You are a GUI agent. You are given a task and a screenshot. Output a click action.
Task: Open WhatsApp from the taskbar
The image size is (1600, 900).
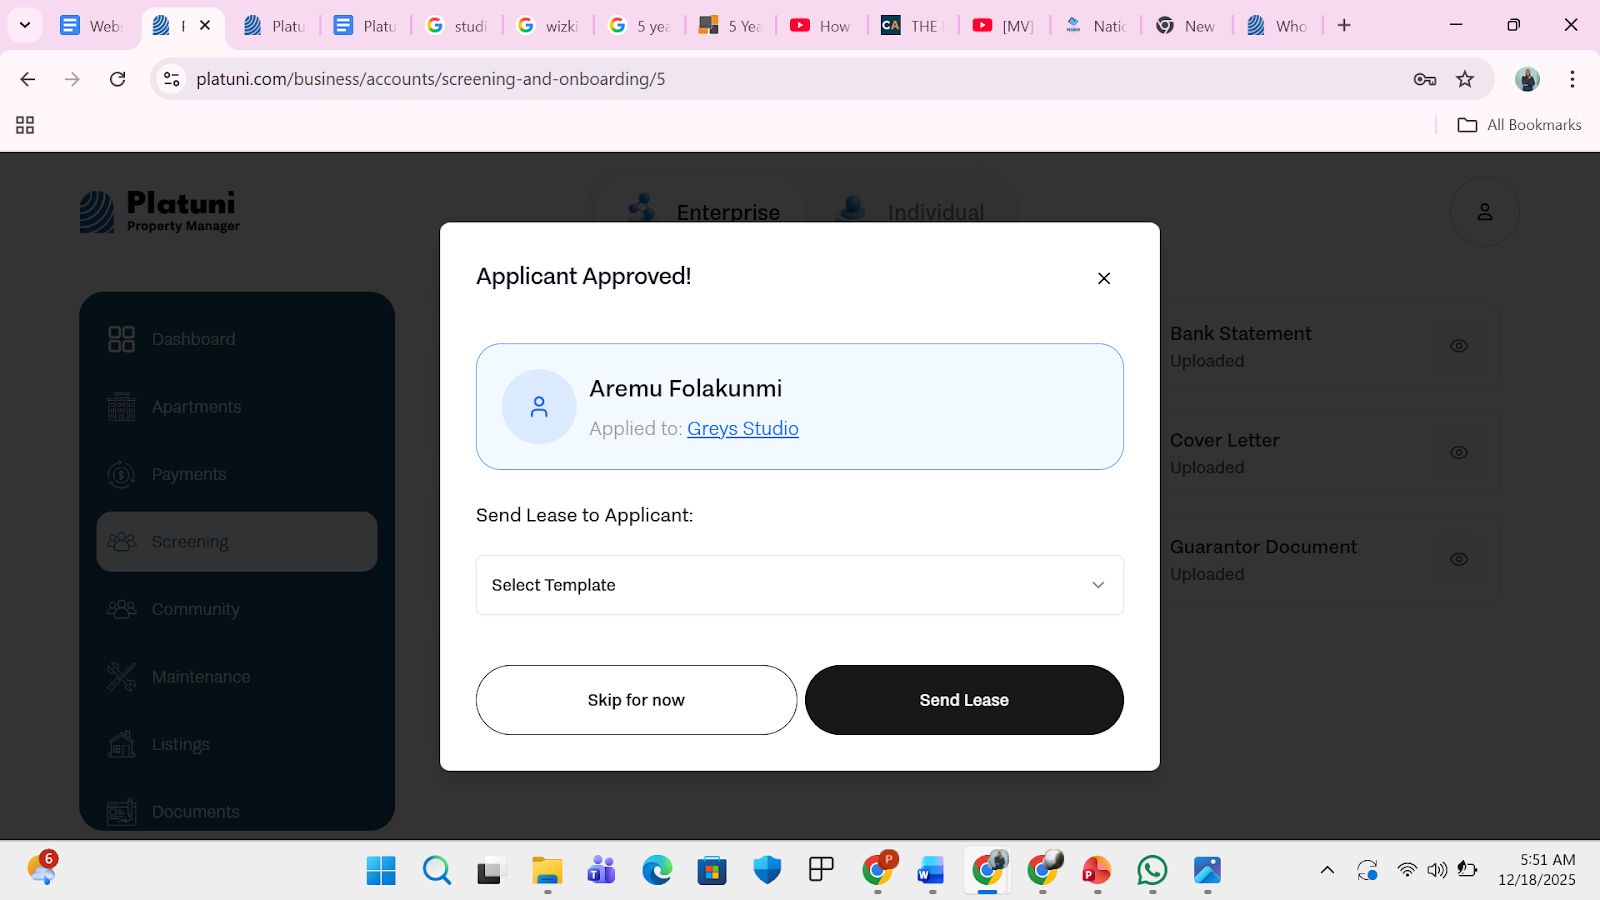[x=1152, y=870]
